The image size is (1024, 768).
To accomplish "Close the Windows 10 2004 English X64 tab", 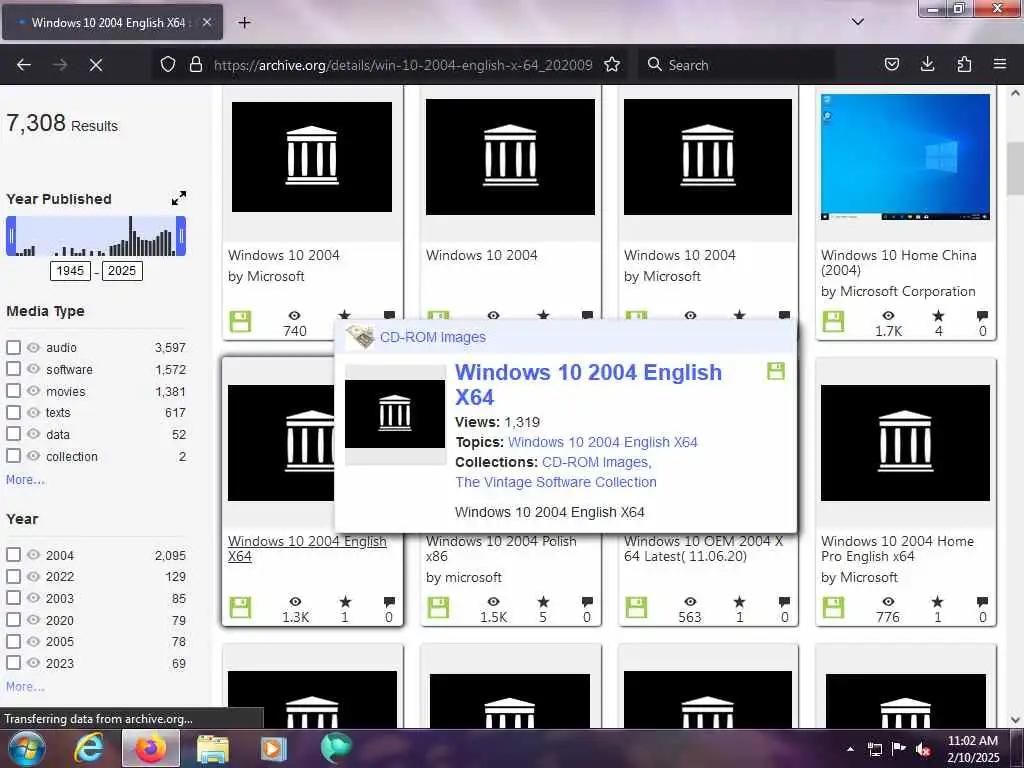I will tap(206, 22).
